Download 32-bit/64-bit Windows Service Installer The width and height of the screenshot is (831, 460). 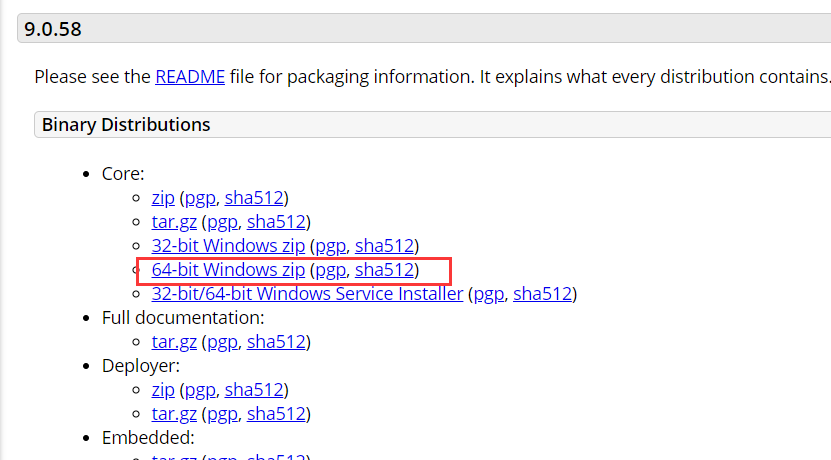pos(307,294)
